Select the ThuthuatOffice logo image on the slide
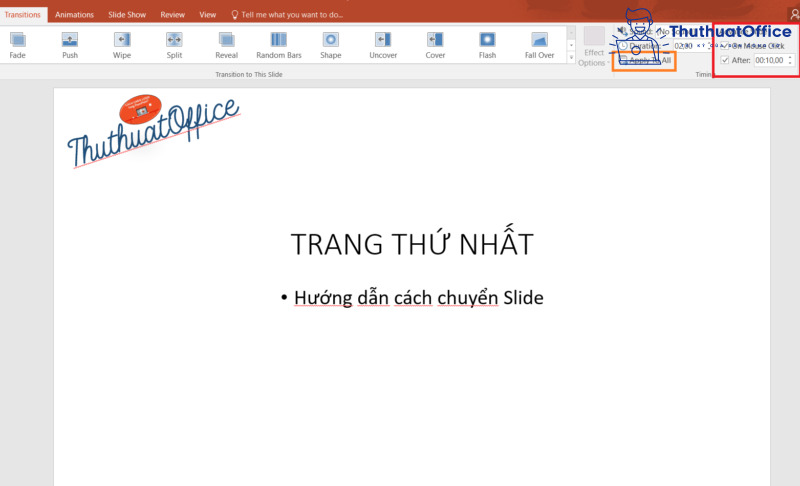Viewport: 800px width, 486px height. 153,131
